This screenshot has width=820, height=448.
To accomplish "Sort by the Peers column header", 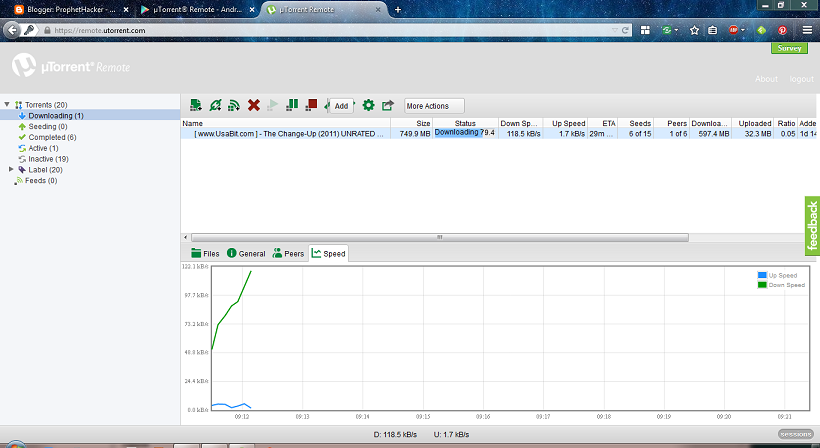I will point(671,123).
